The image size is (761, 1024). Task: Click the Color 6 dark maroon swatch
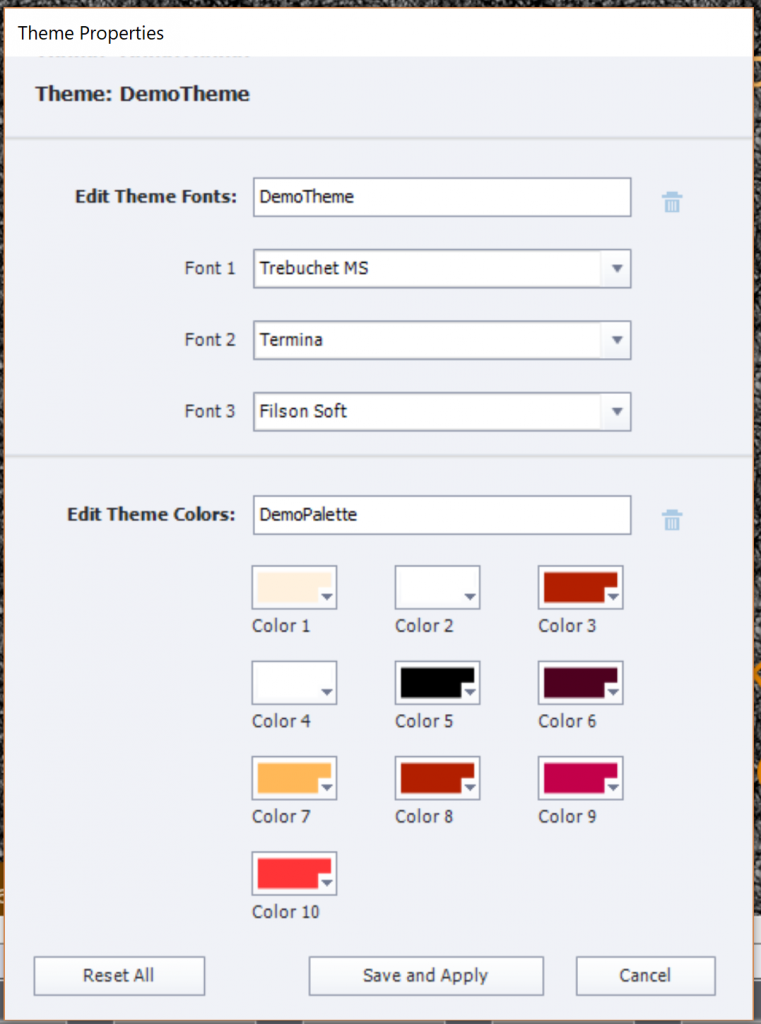tap(580, 682)
